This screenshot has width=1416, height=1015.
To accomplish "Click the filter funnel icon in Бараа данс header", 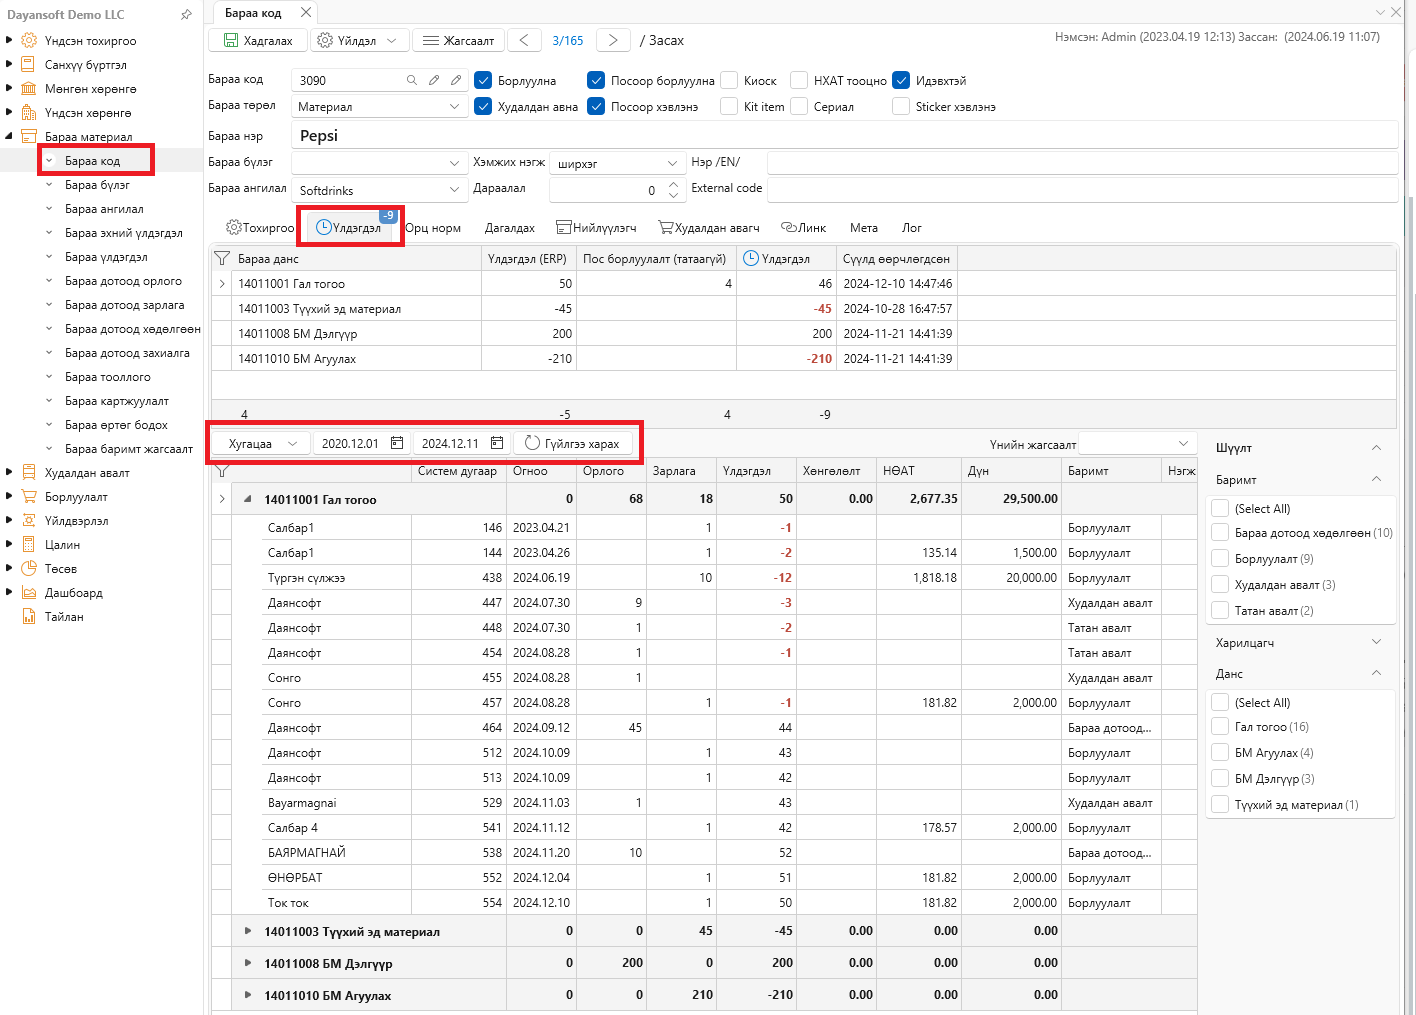I will 222,258.
